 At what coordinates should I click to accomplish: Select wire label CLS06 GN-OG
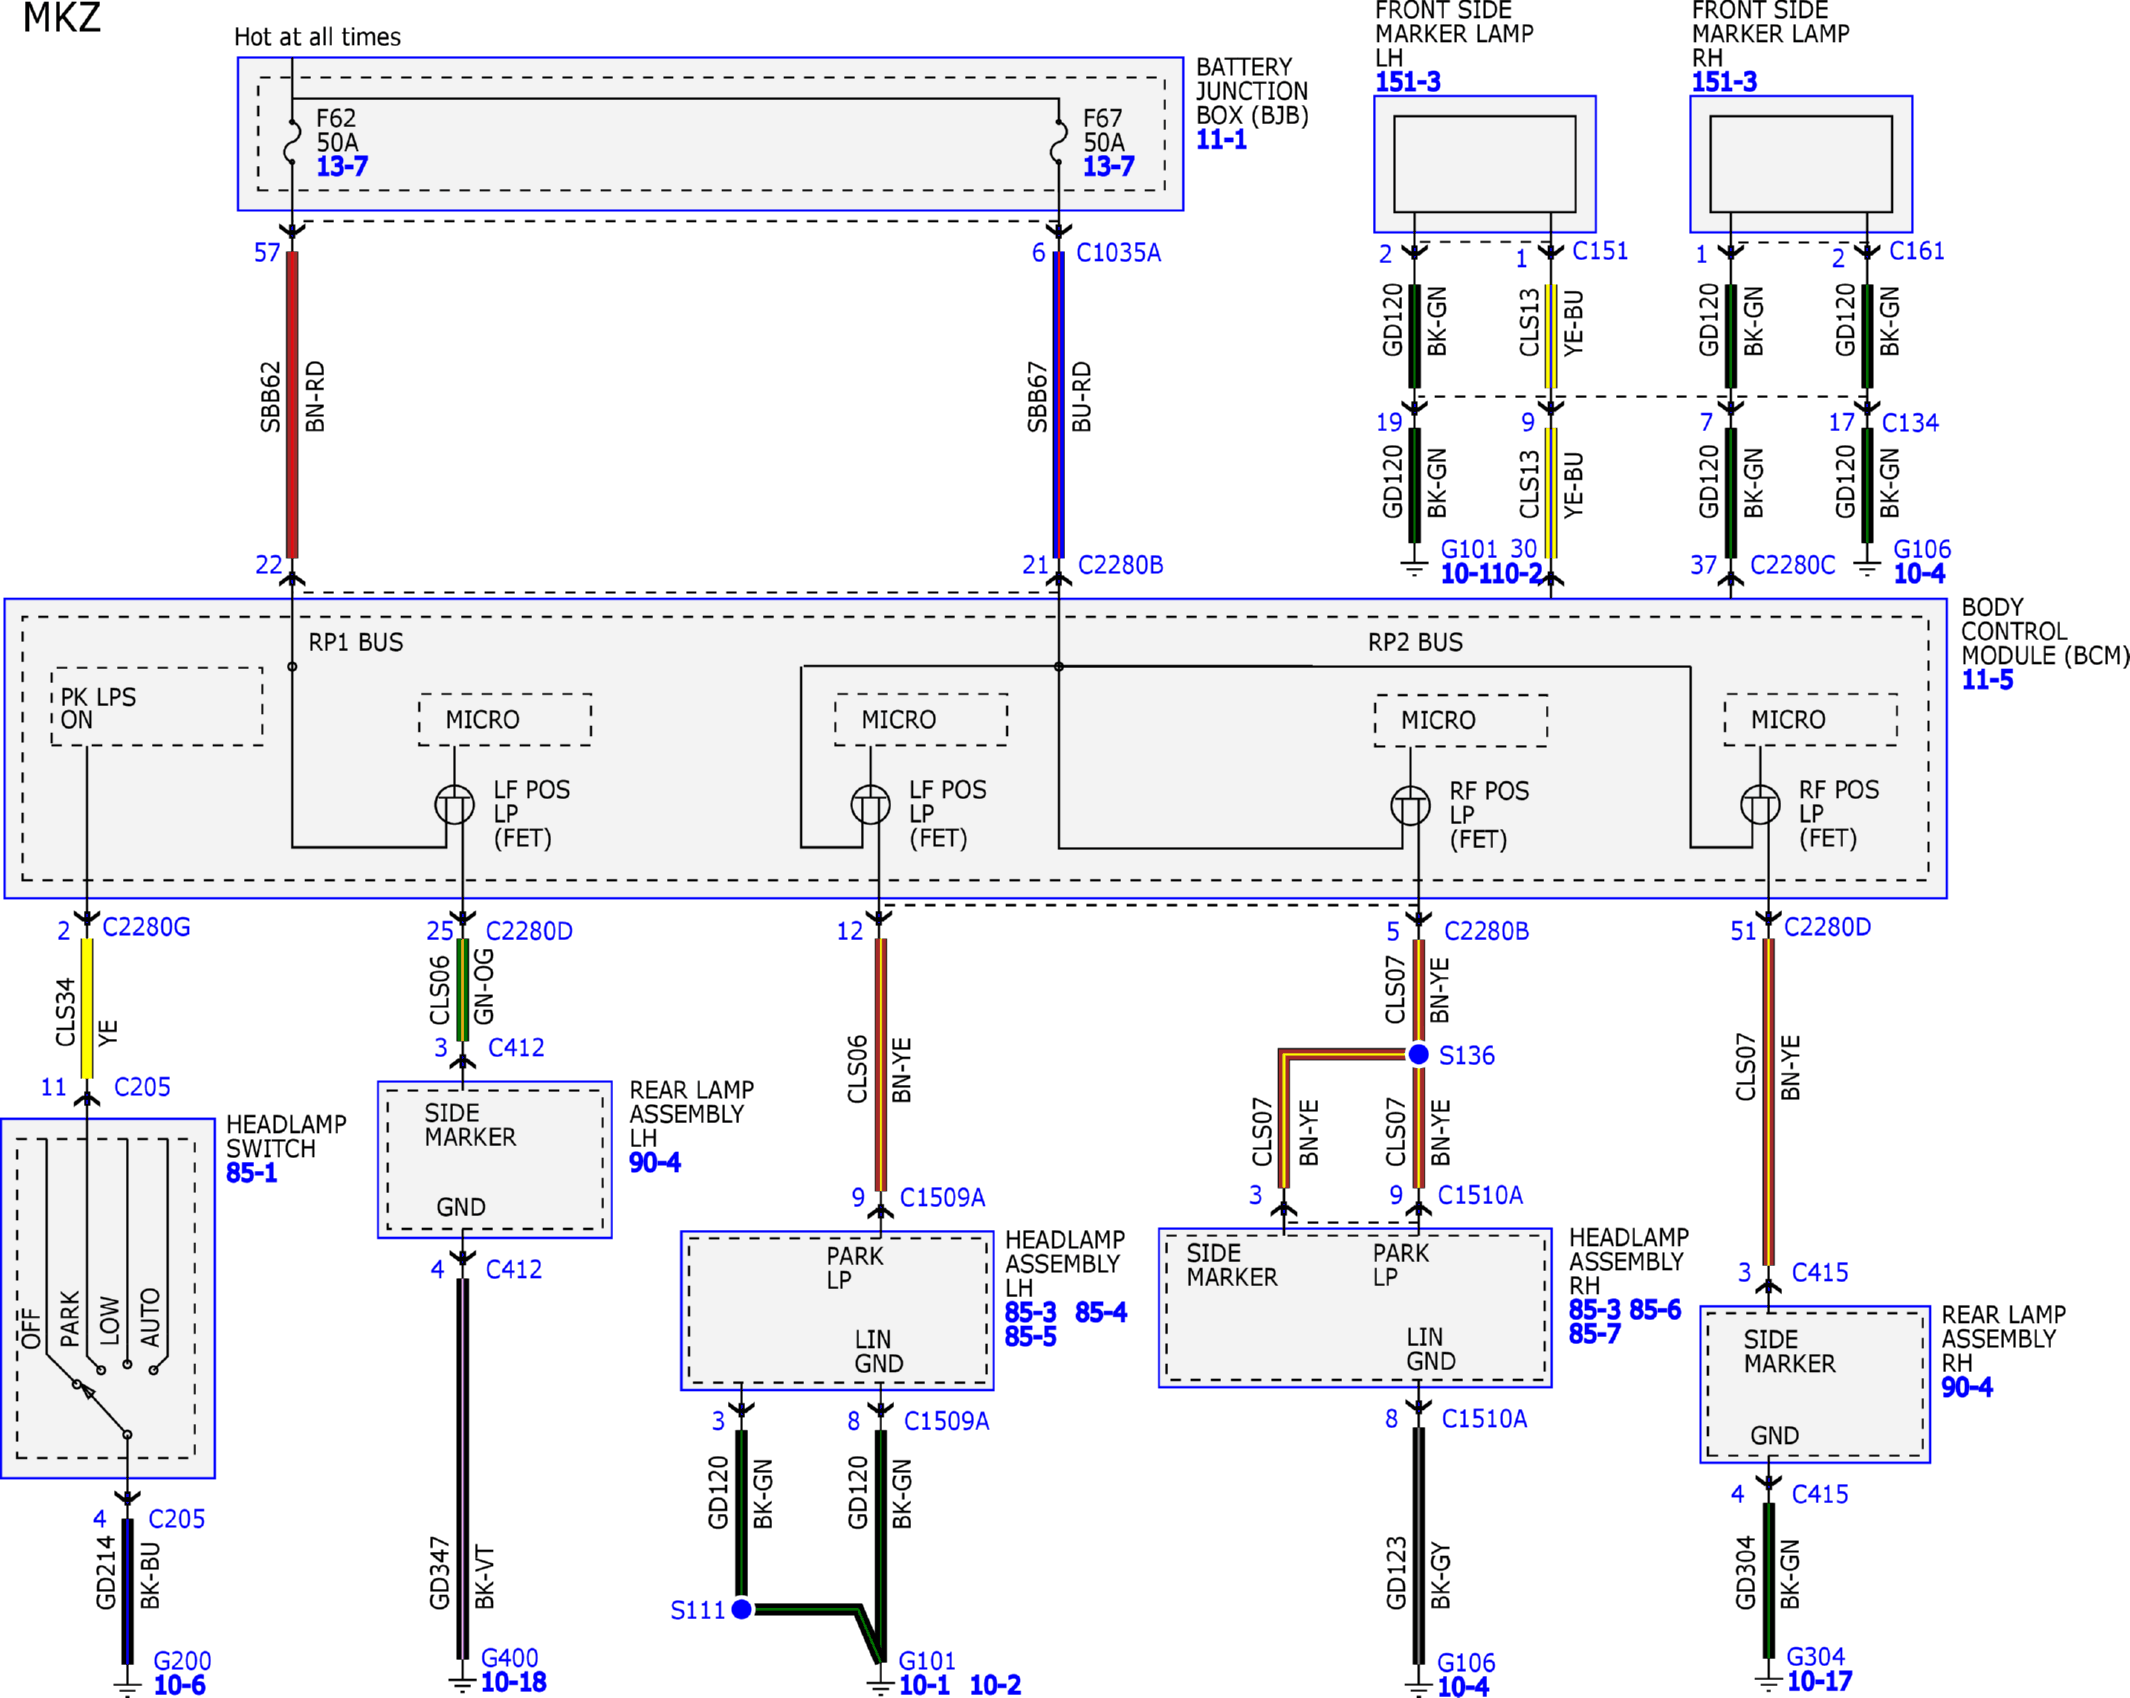point(462,988)
